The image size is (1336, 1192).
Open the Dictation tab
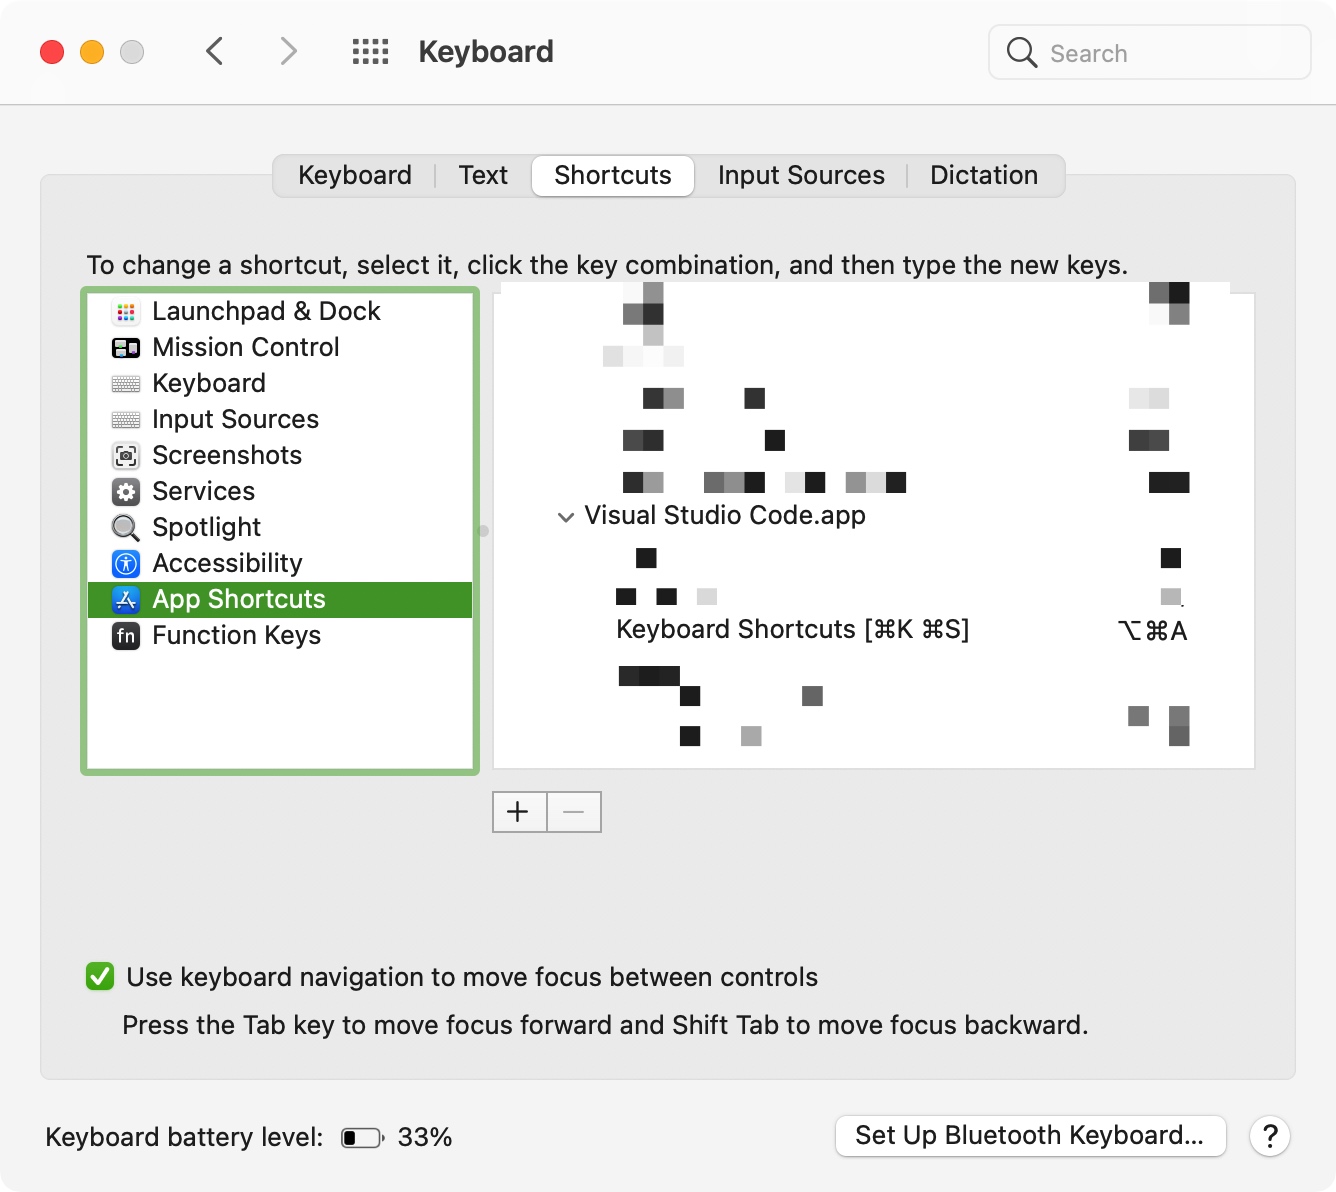tap(984, 176)
